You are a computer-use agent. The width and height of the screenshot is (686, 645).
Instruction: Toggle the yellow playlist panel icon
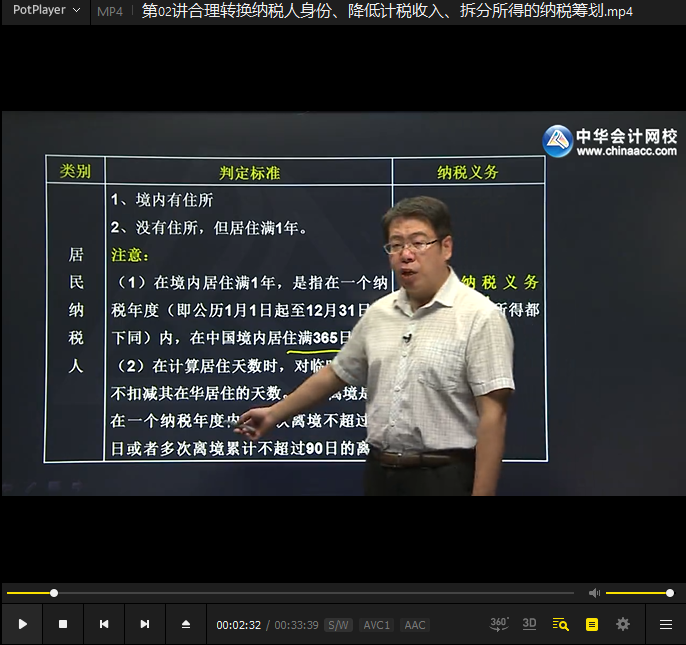point(592,624)
